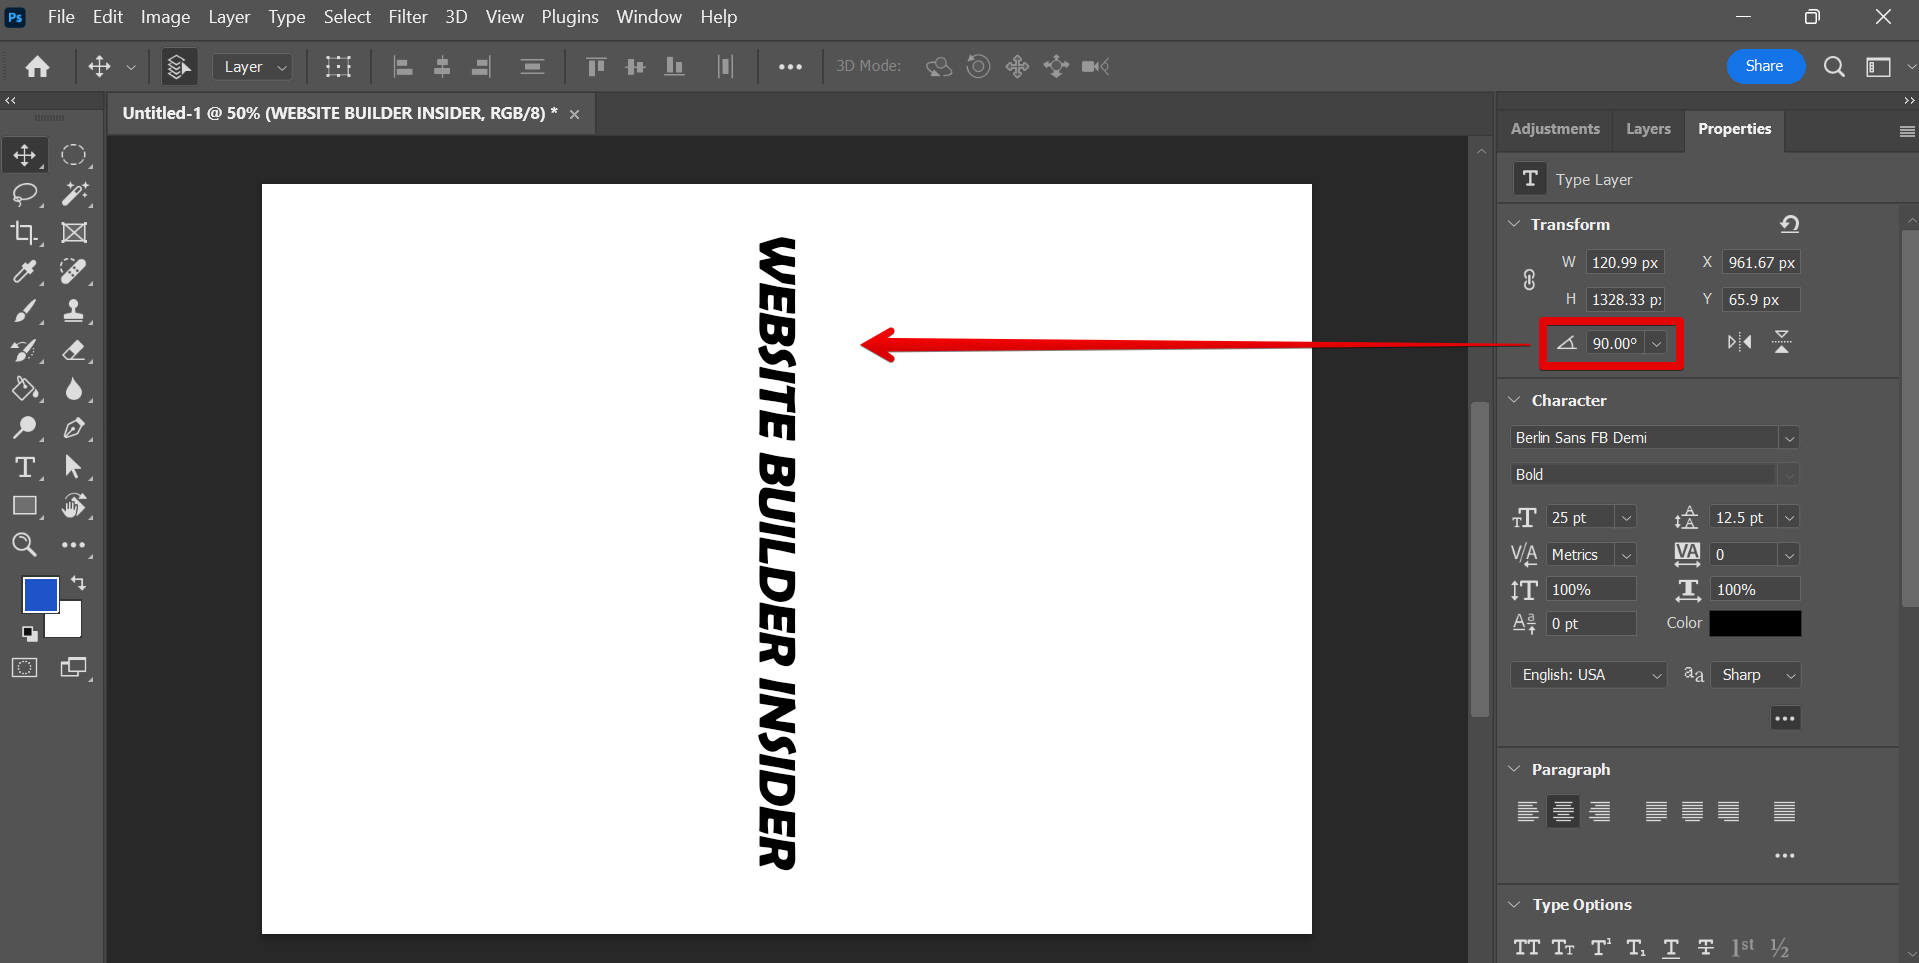Enable center text paragraph alignment

click(x=1563, y=811)
